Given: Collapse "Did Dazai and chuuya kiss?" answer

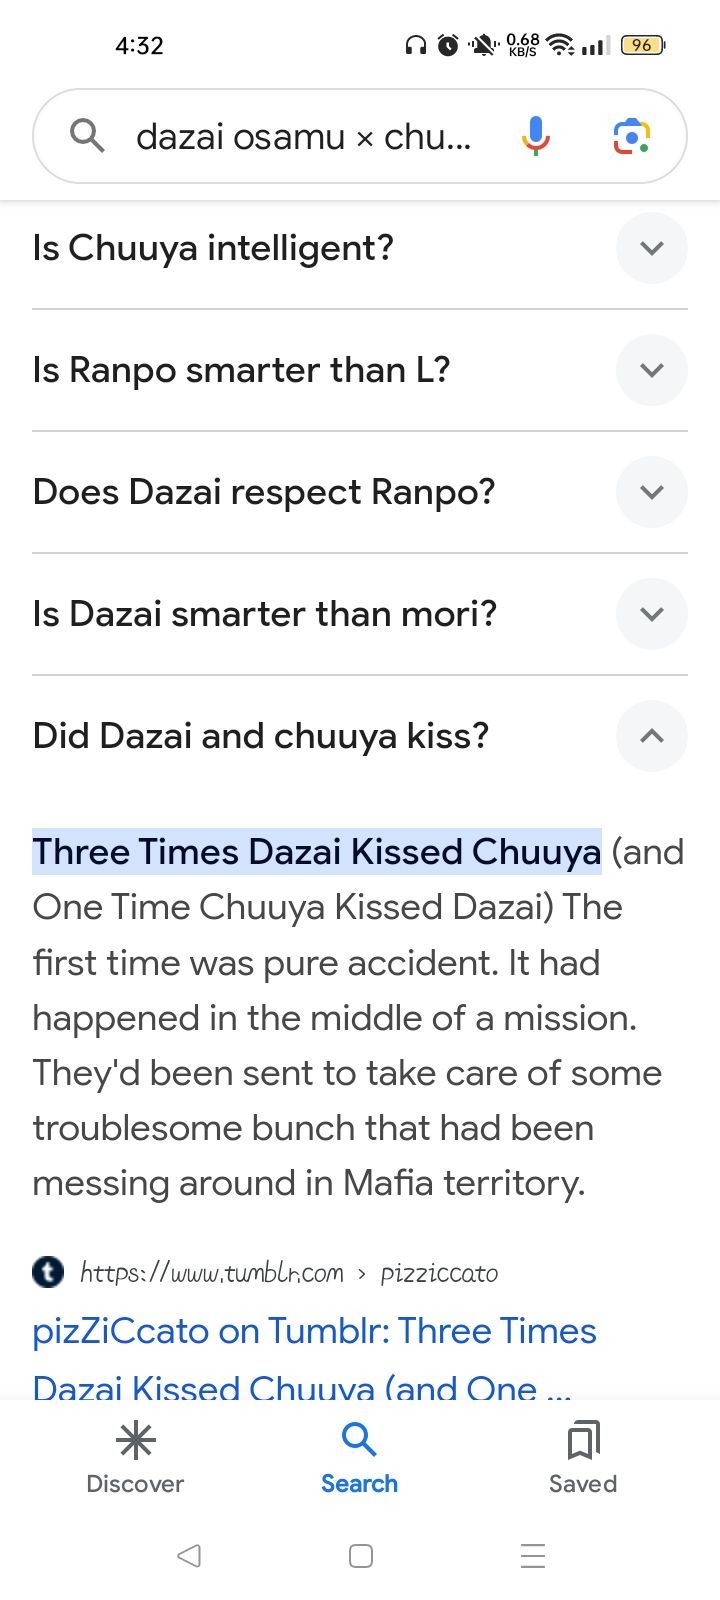Looking at the screenshot, I should 651,736.
